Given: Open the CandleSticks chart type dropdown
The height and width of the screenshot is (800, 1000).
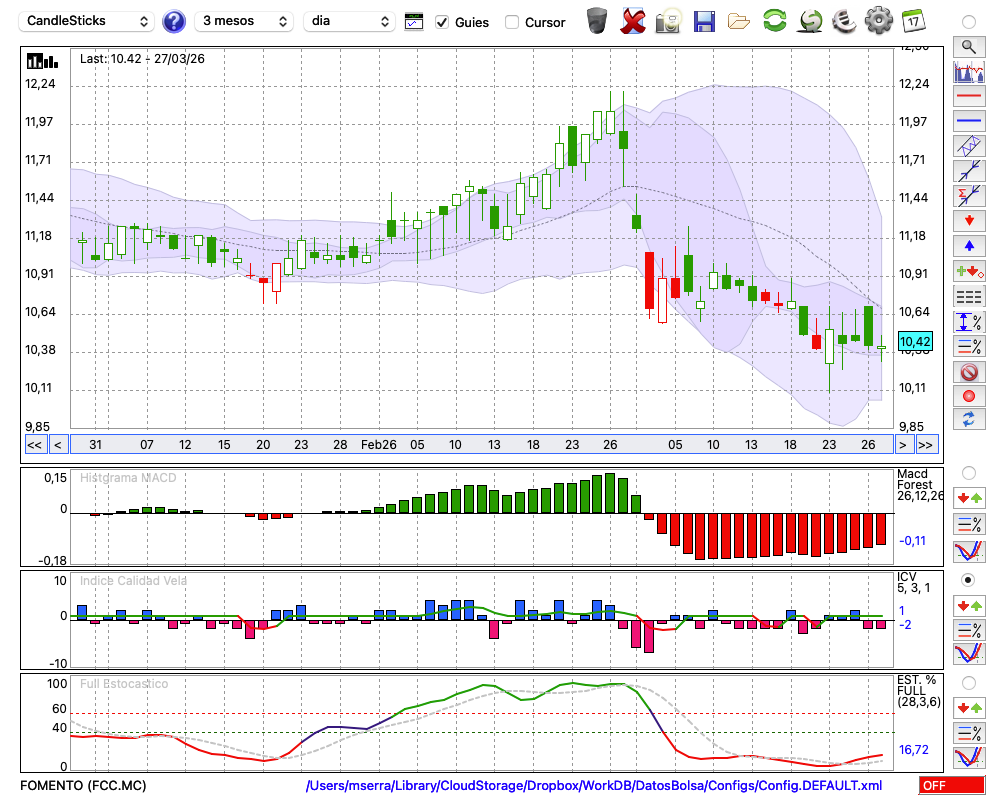Looking at the screenshot, I should pos(87,21).
